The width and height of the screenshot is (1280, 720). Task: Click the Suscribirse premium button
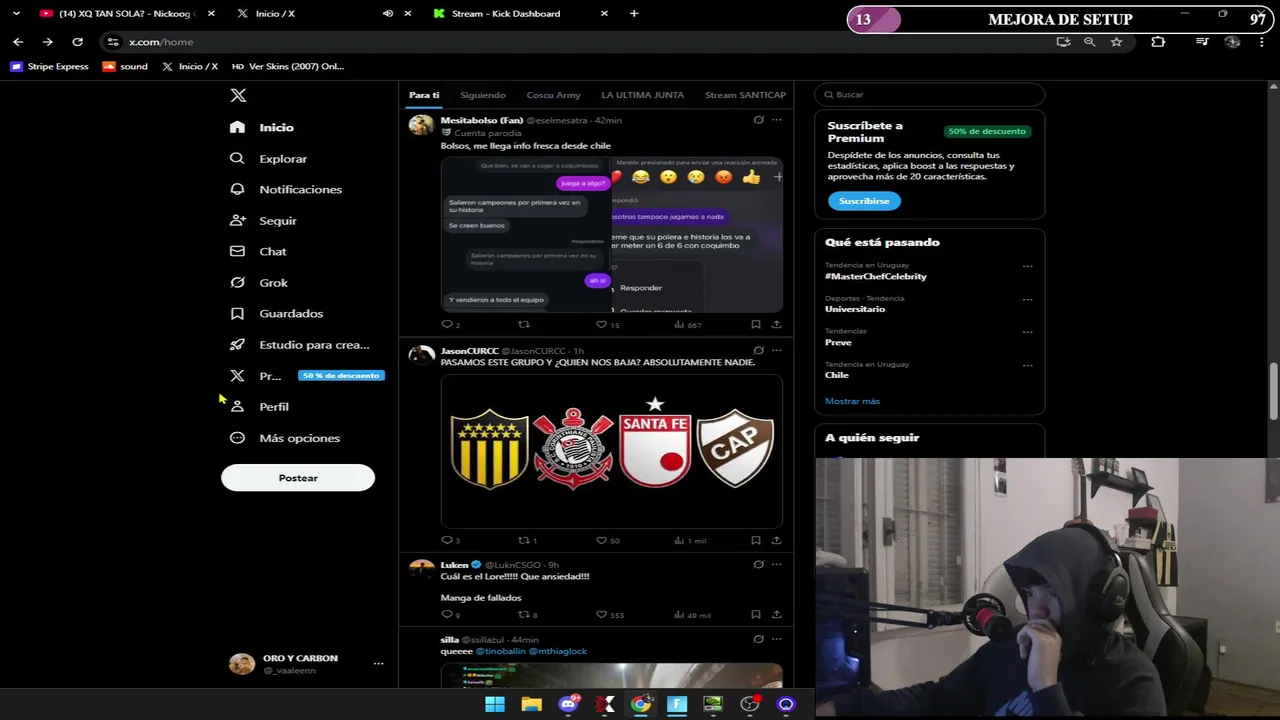pyautogui.click(x=864, y=201)
